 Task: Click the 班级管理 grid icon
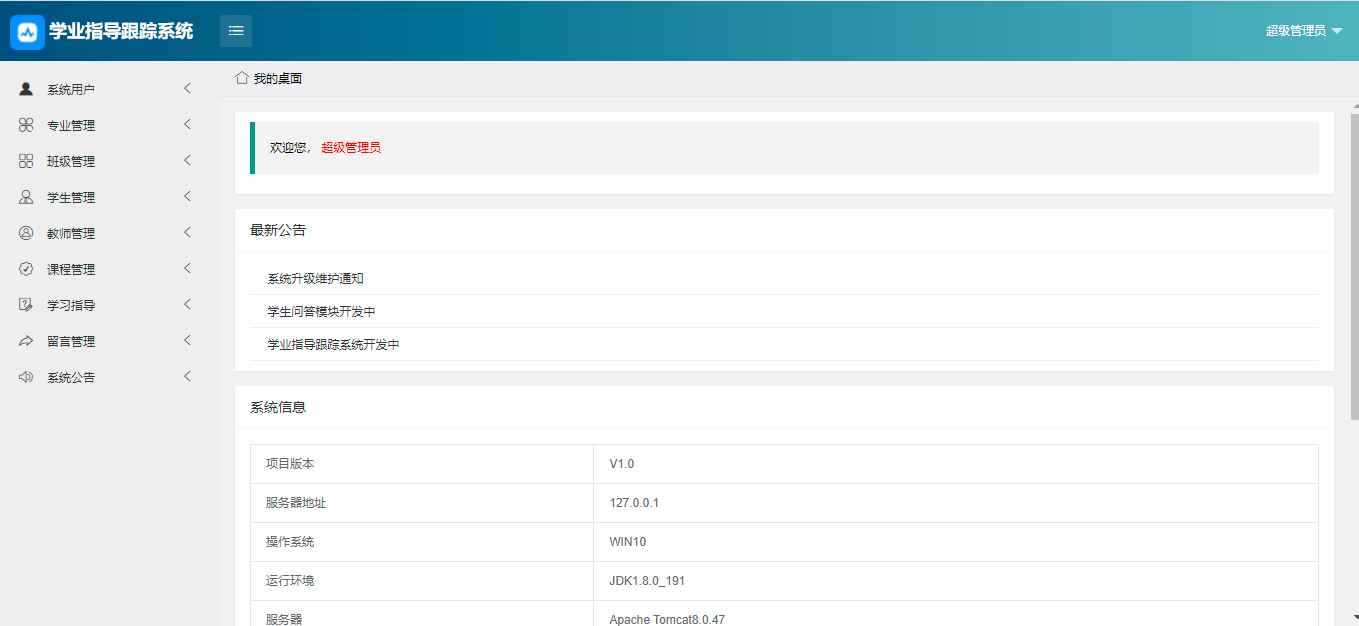26,161
